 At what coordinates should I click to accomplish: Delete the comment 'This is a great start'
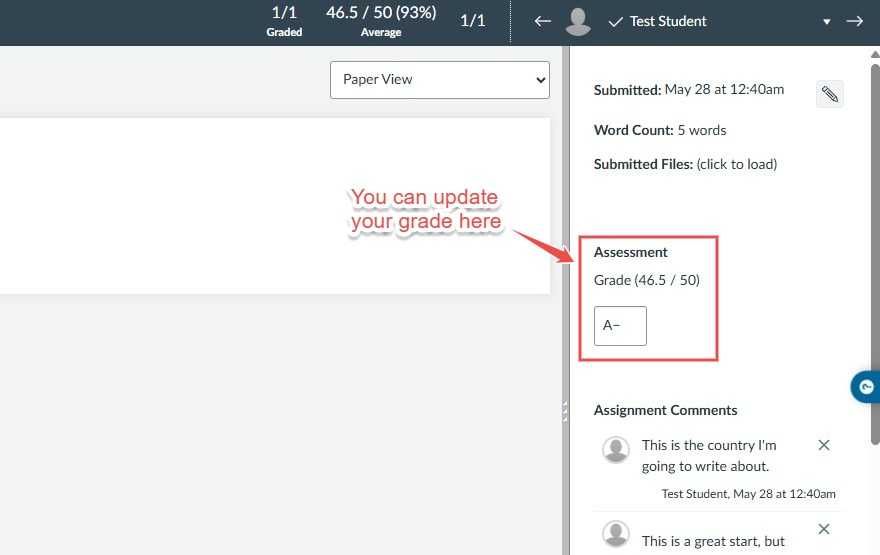[824, 529]
